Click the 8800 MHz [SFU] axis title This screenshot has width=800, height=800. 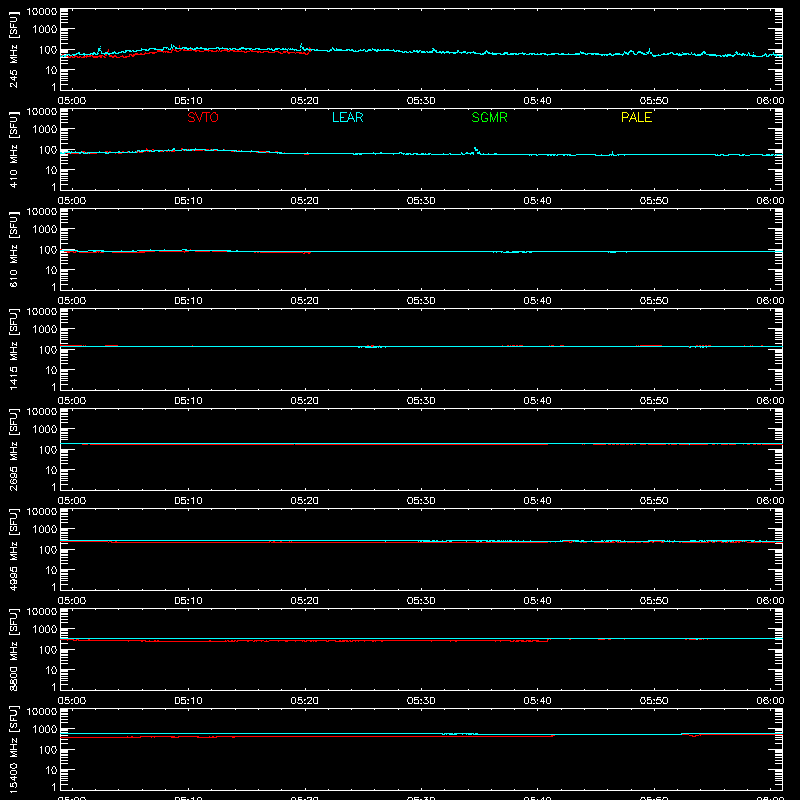tap(14, 649)
